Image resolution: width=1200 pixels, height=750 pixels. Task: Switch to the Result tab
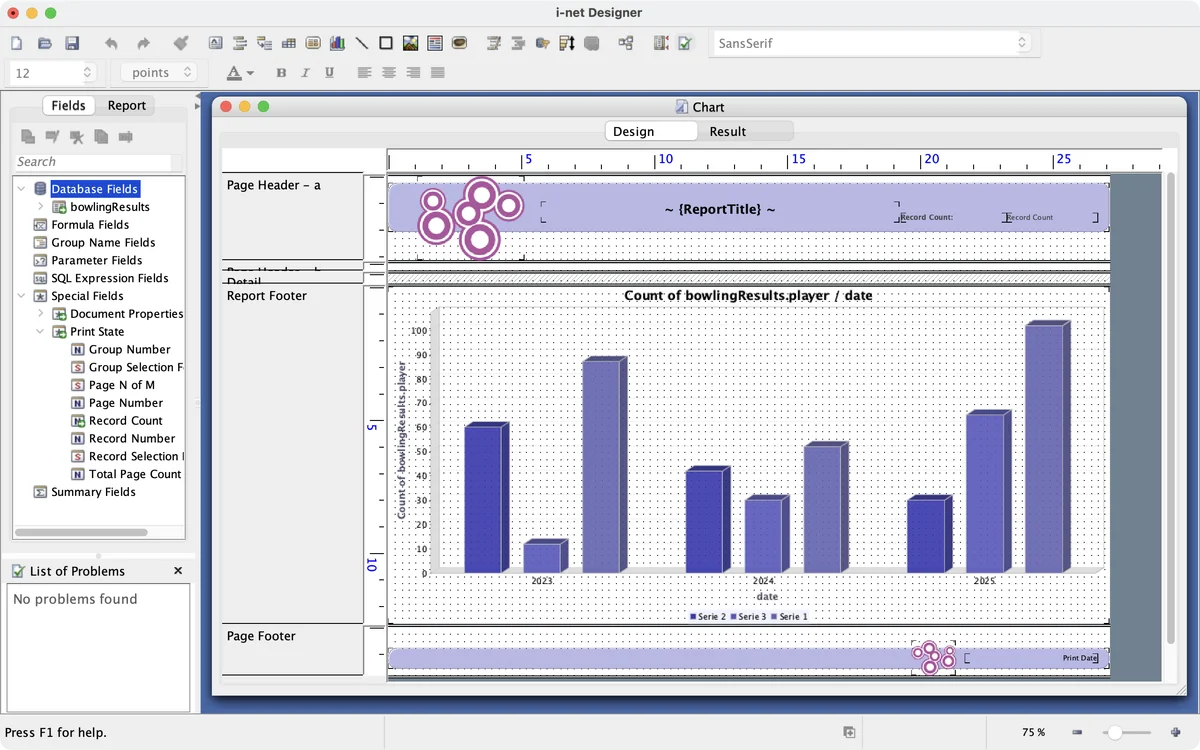(x=727, y=131)
